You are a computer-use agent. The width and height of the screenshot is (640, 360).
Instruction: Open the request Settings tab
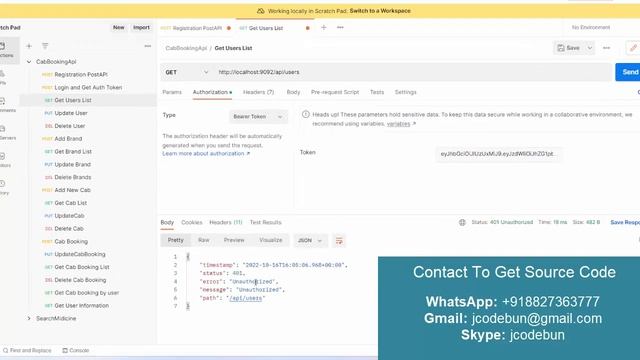(405, 92)
